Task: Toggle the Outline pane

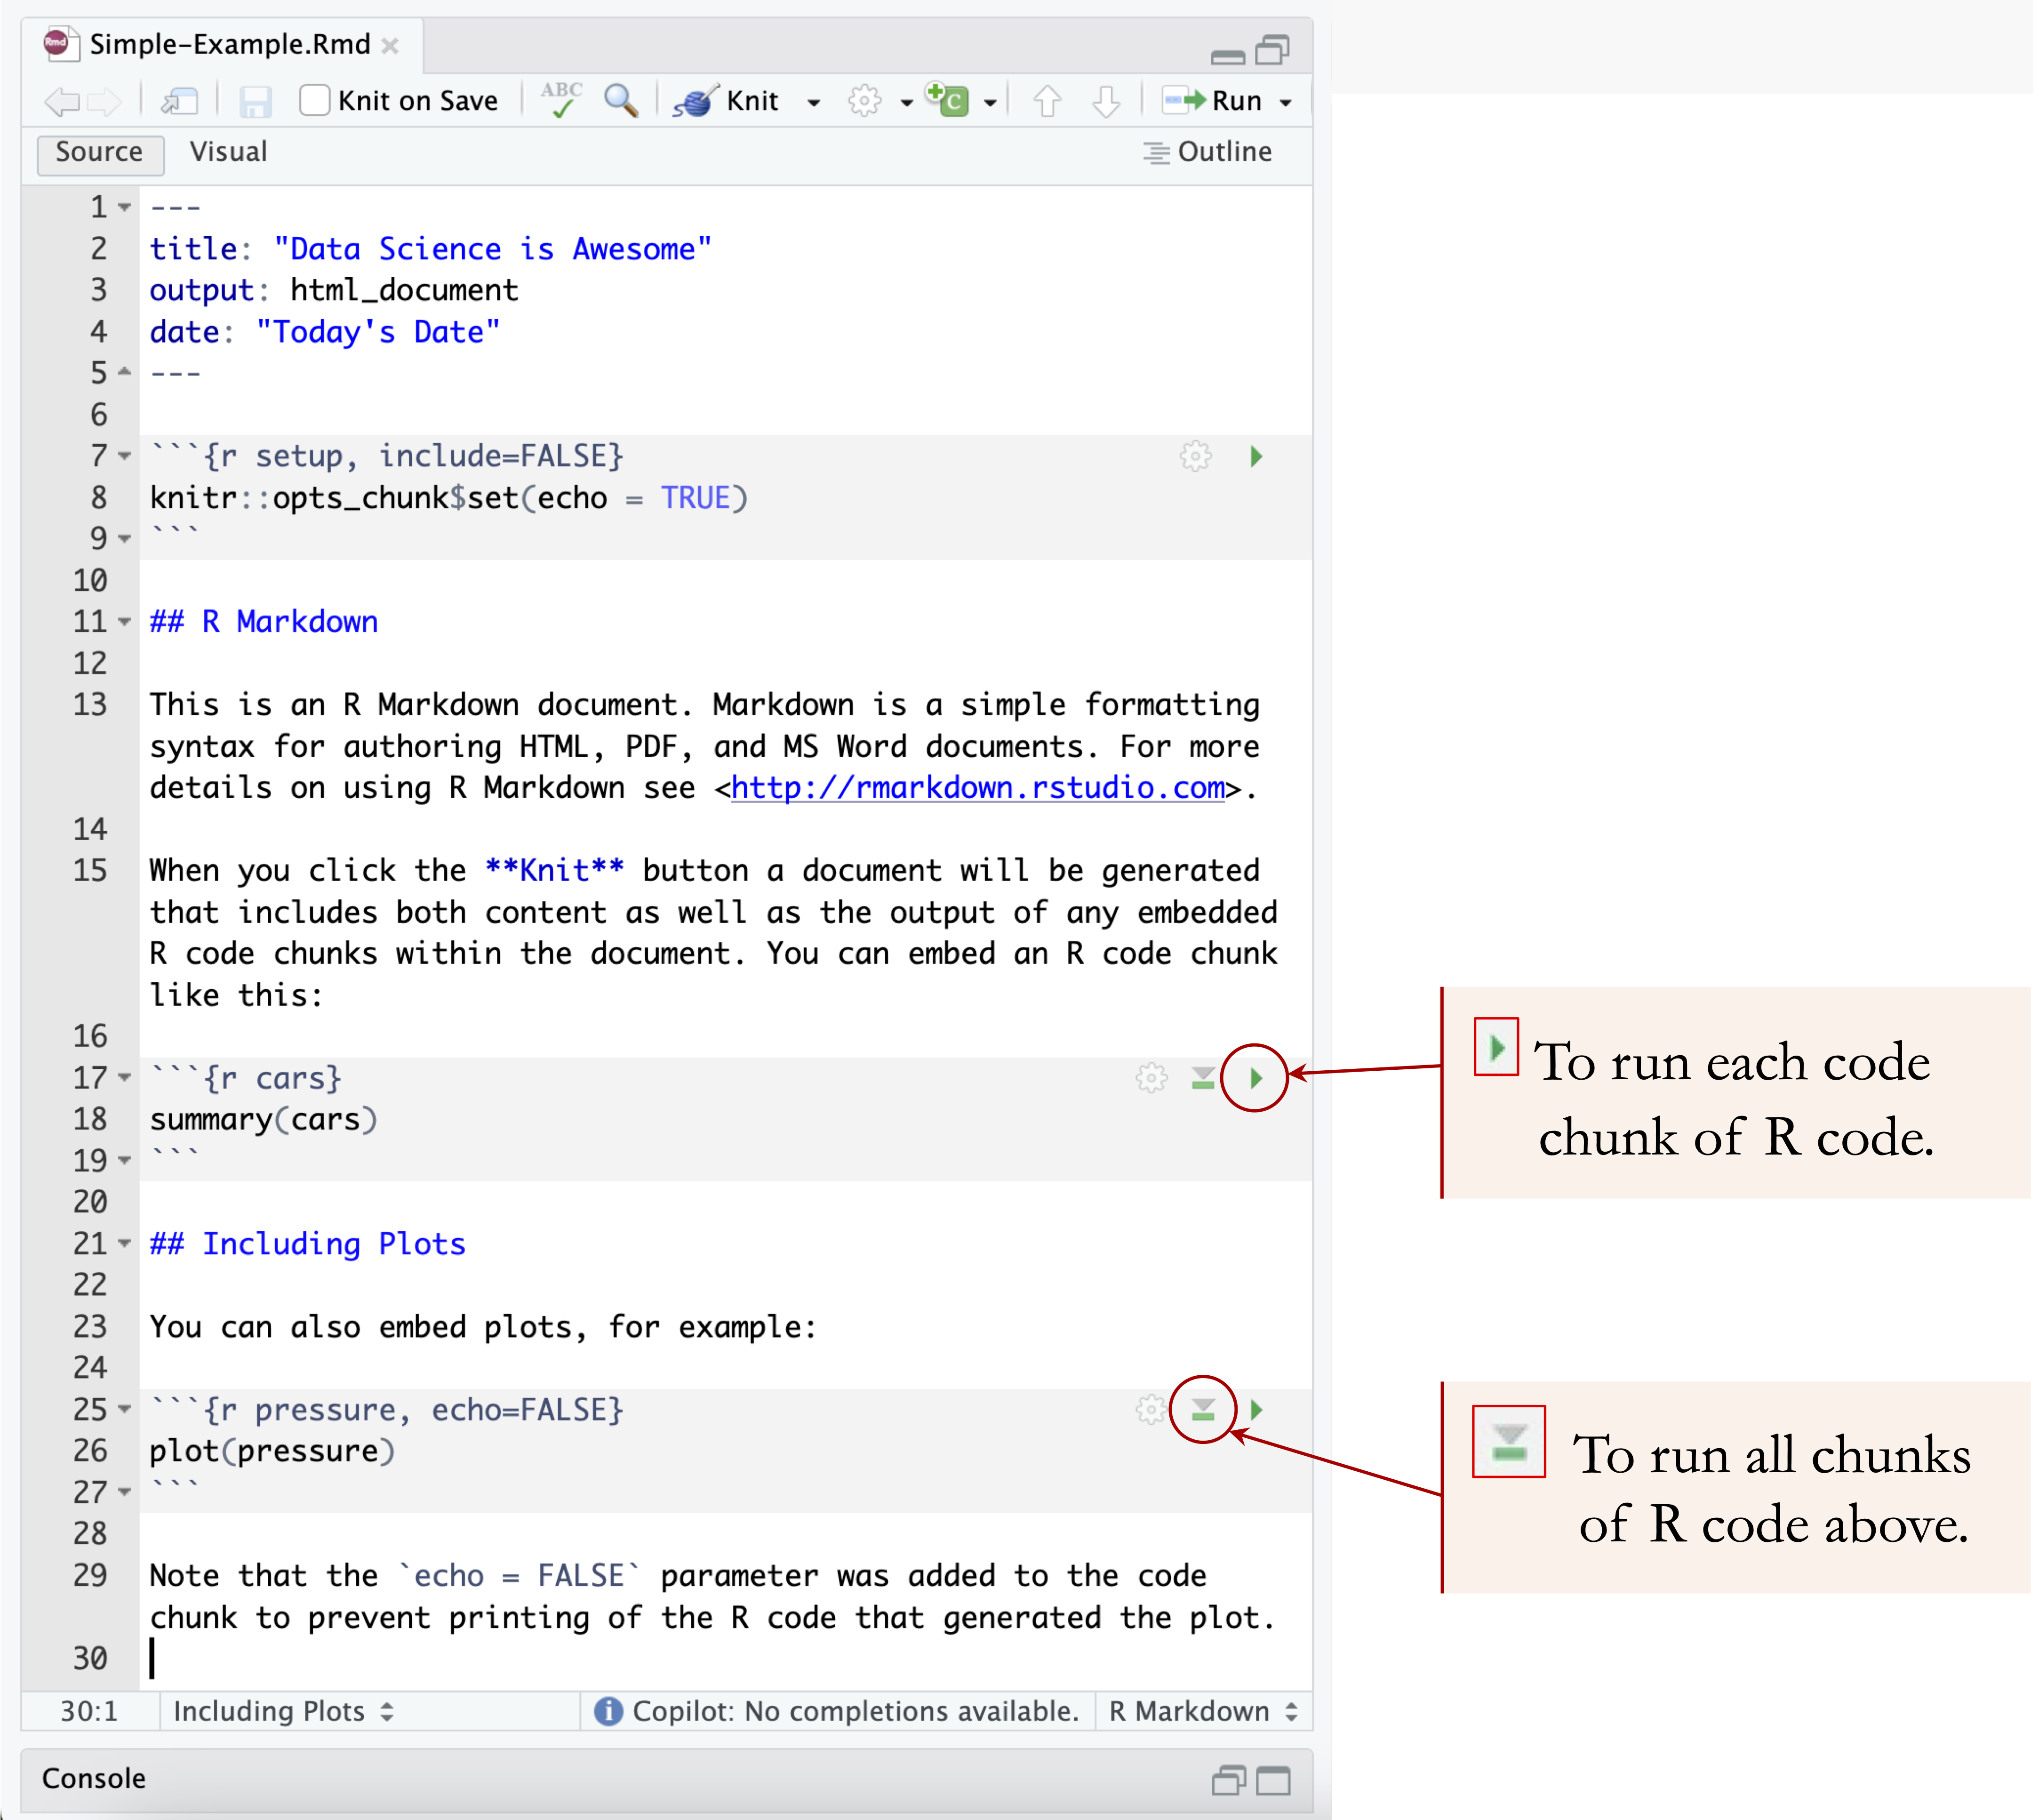Action: pos(1208,152)
